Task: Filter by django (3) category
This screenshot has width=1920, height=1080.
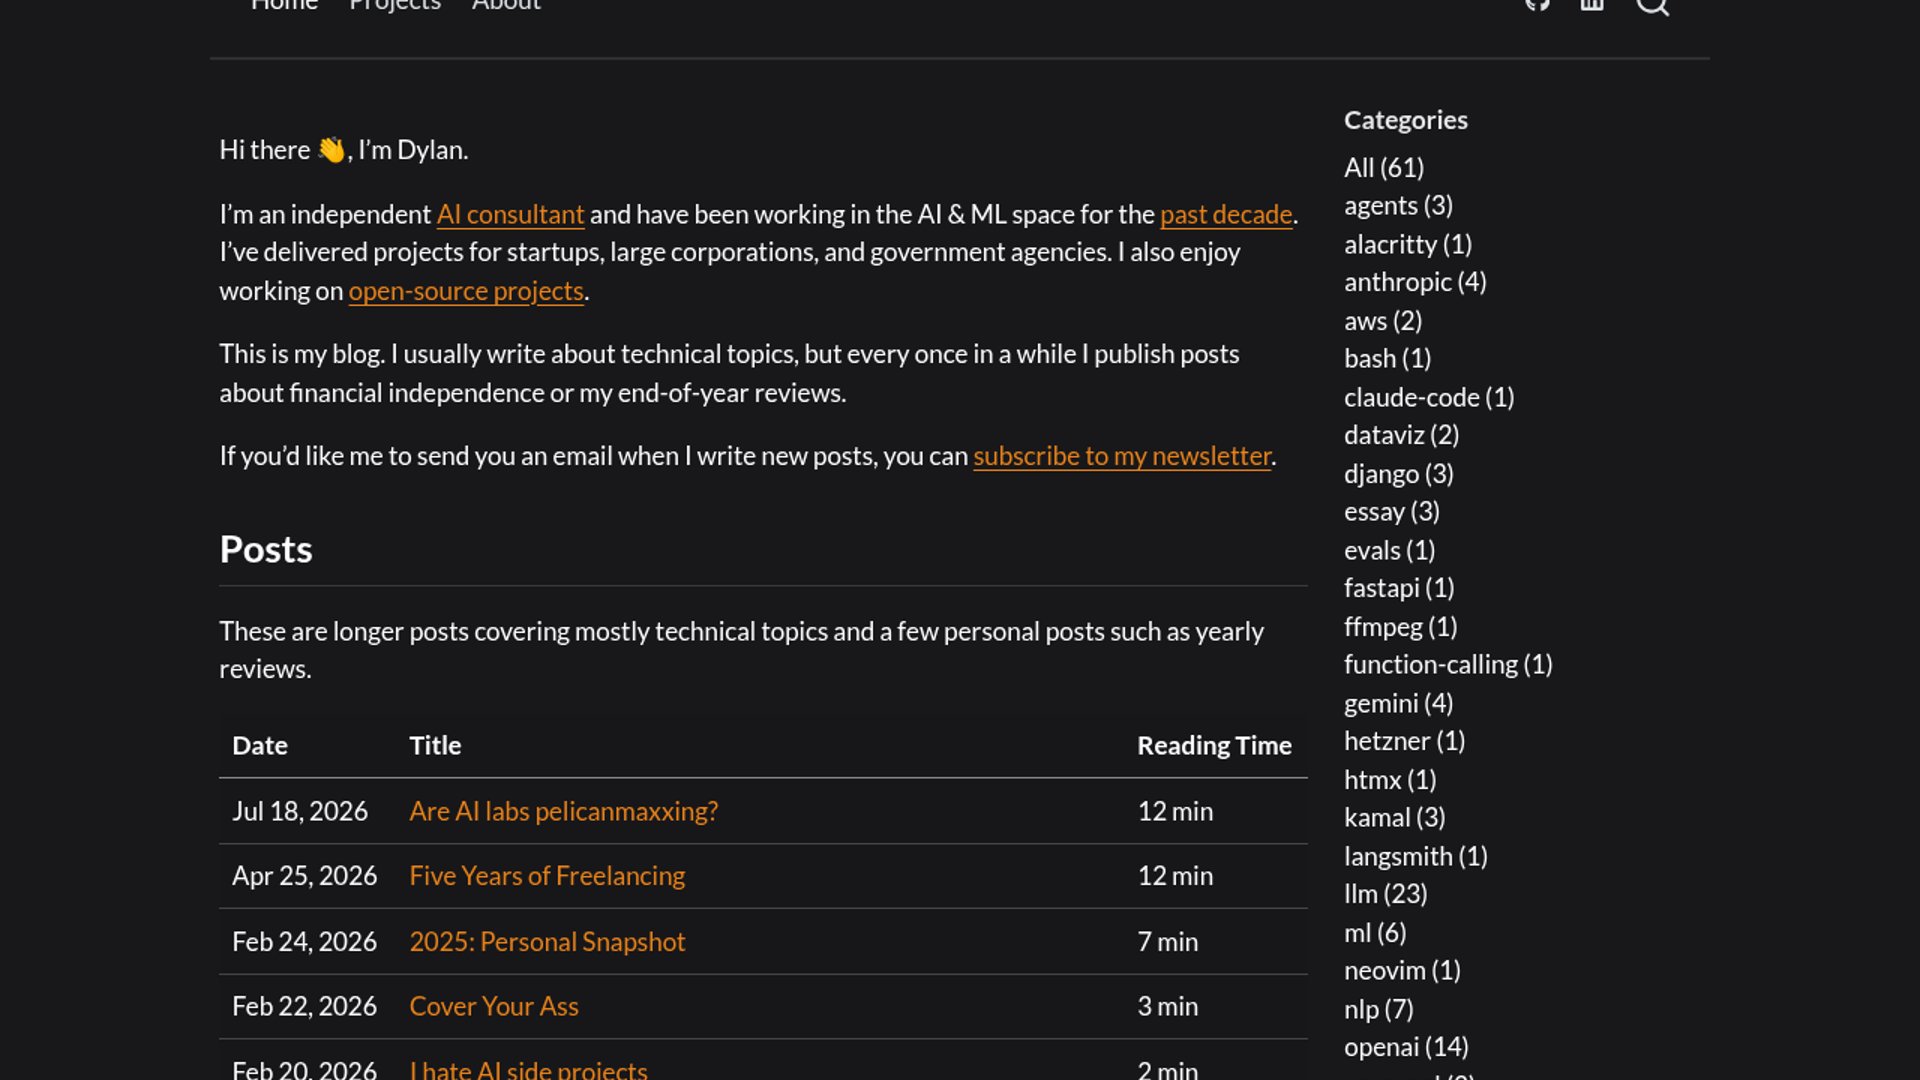Action: point(1399,474)
